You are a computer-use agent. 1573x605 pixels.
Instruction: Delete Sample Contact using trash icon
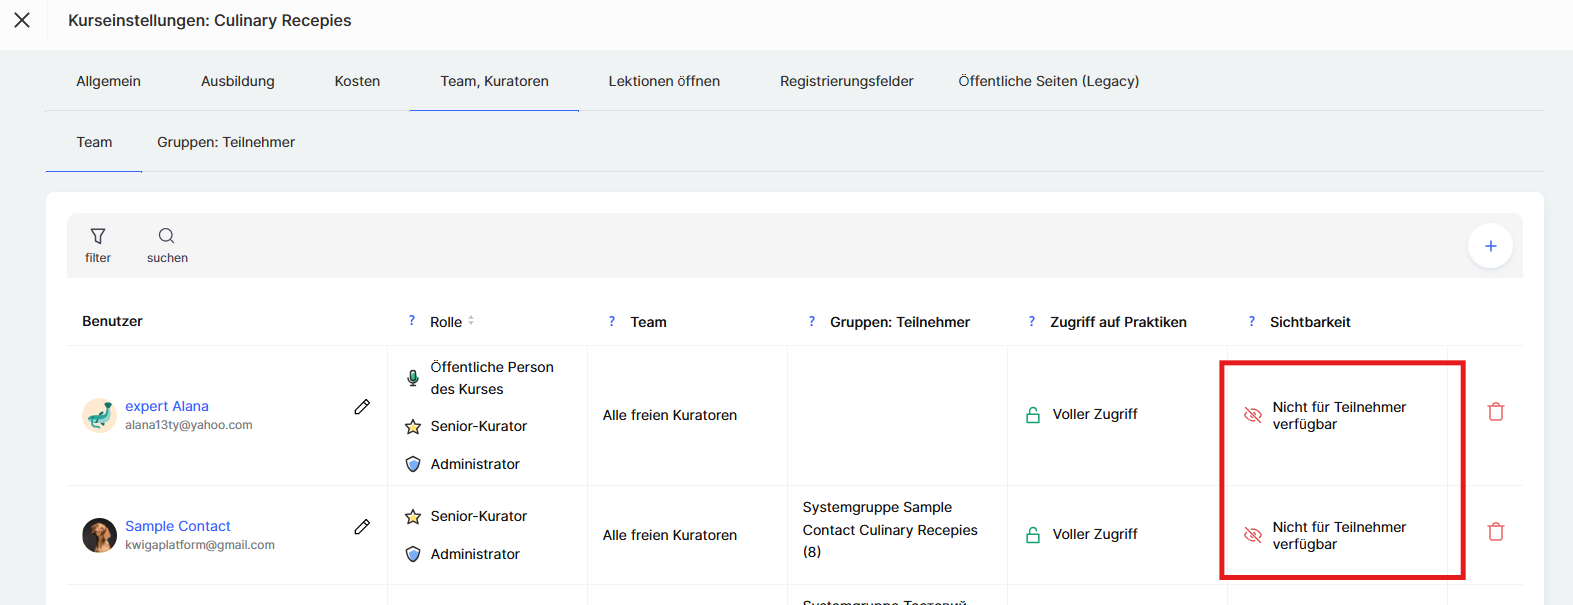(x=1496, y=532)
